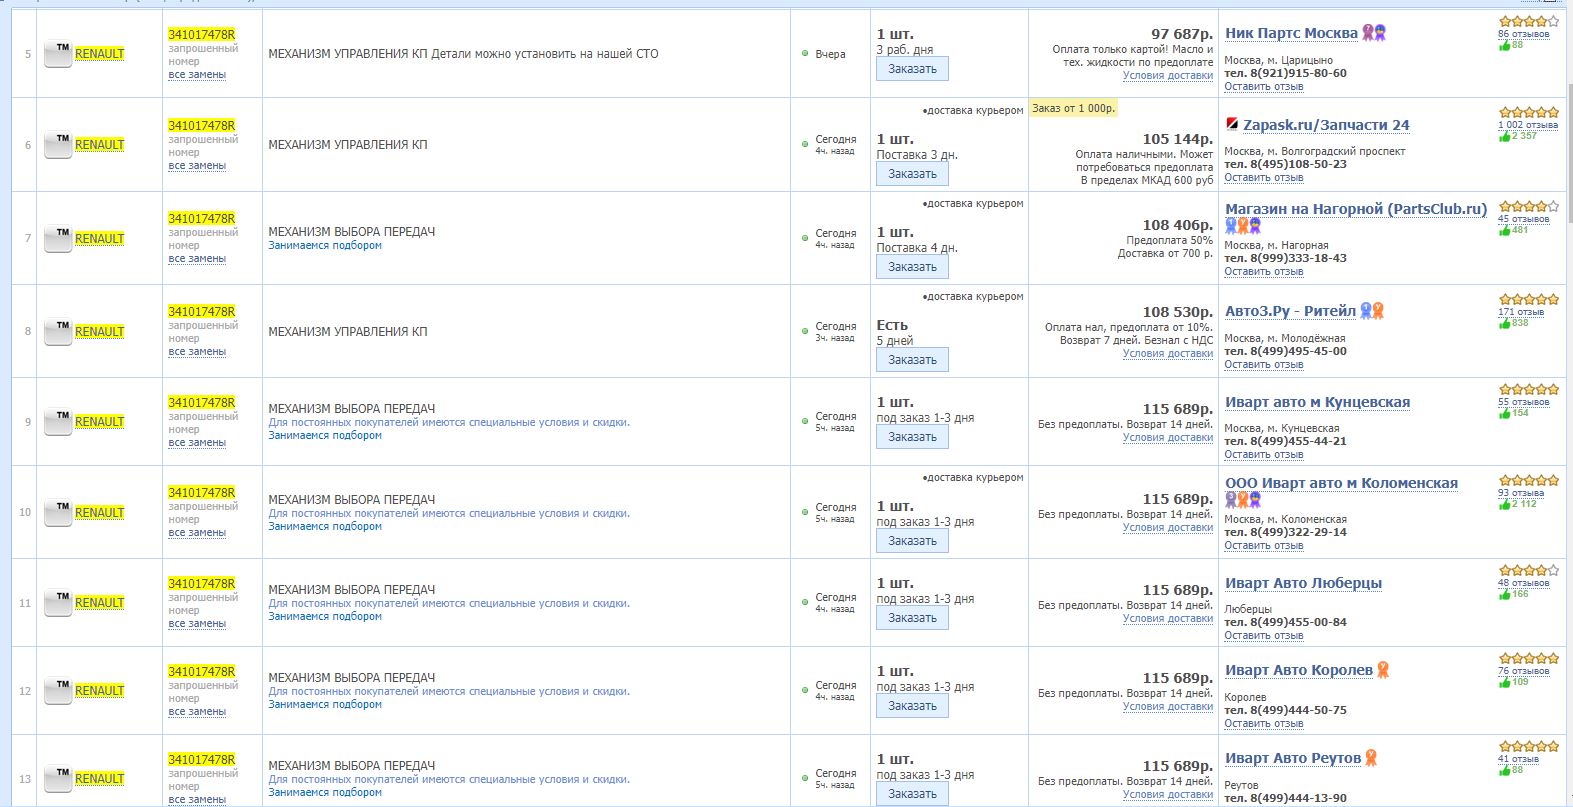The width and height of the screenshot is (1573, 807).
Task: Click thumbs-up icon for Ник Партс Москва
Action: 1504,45
